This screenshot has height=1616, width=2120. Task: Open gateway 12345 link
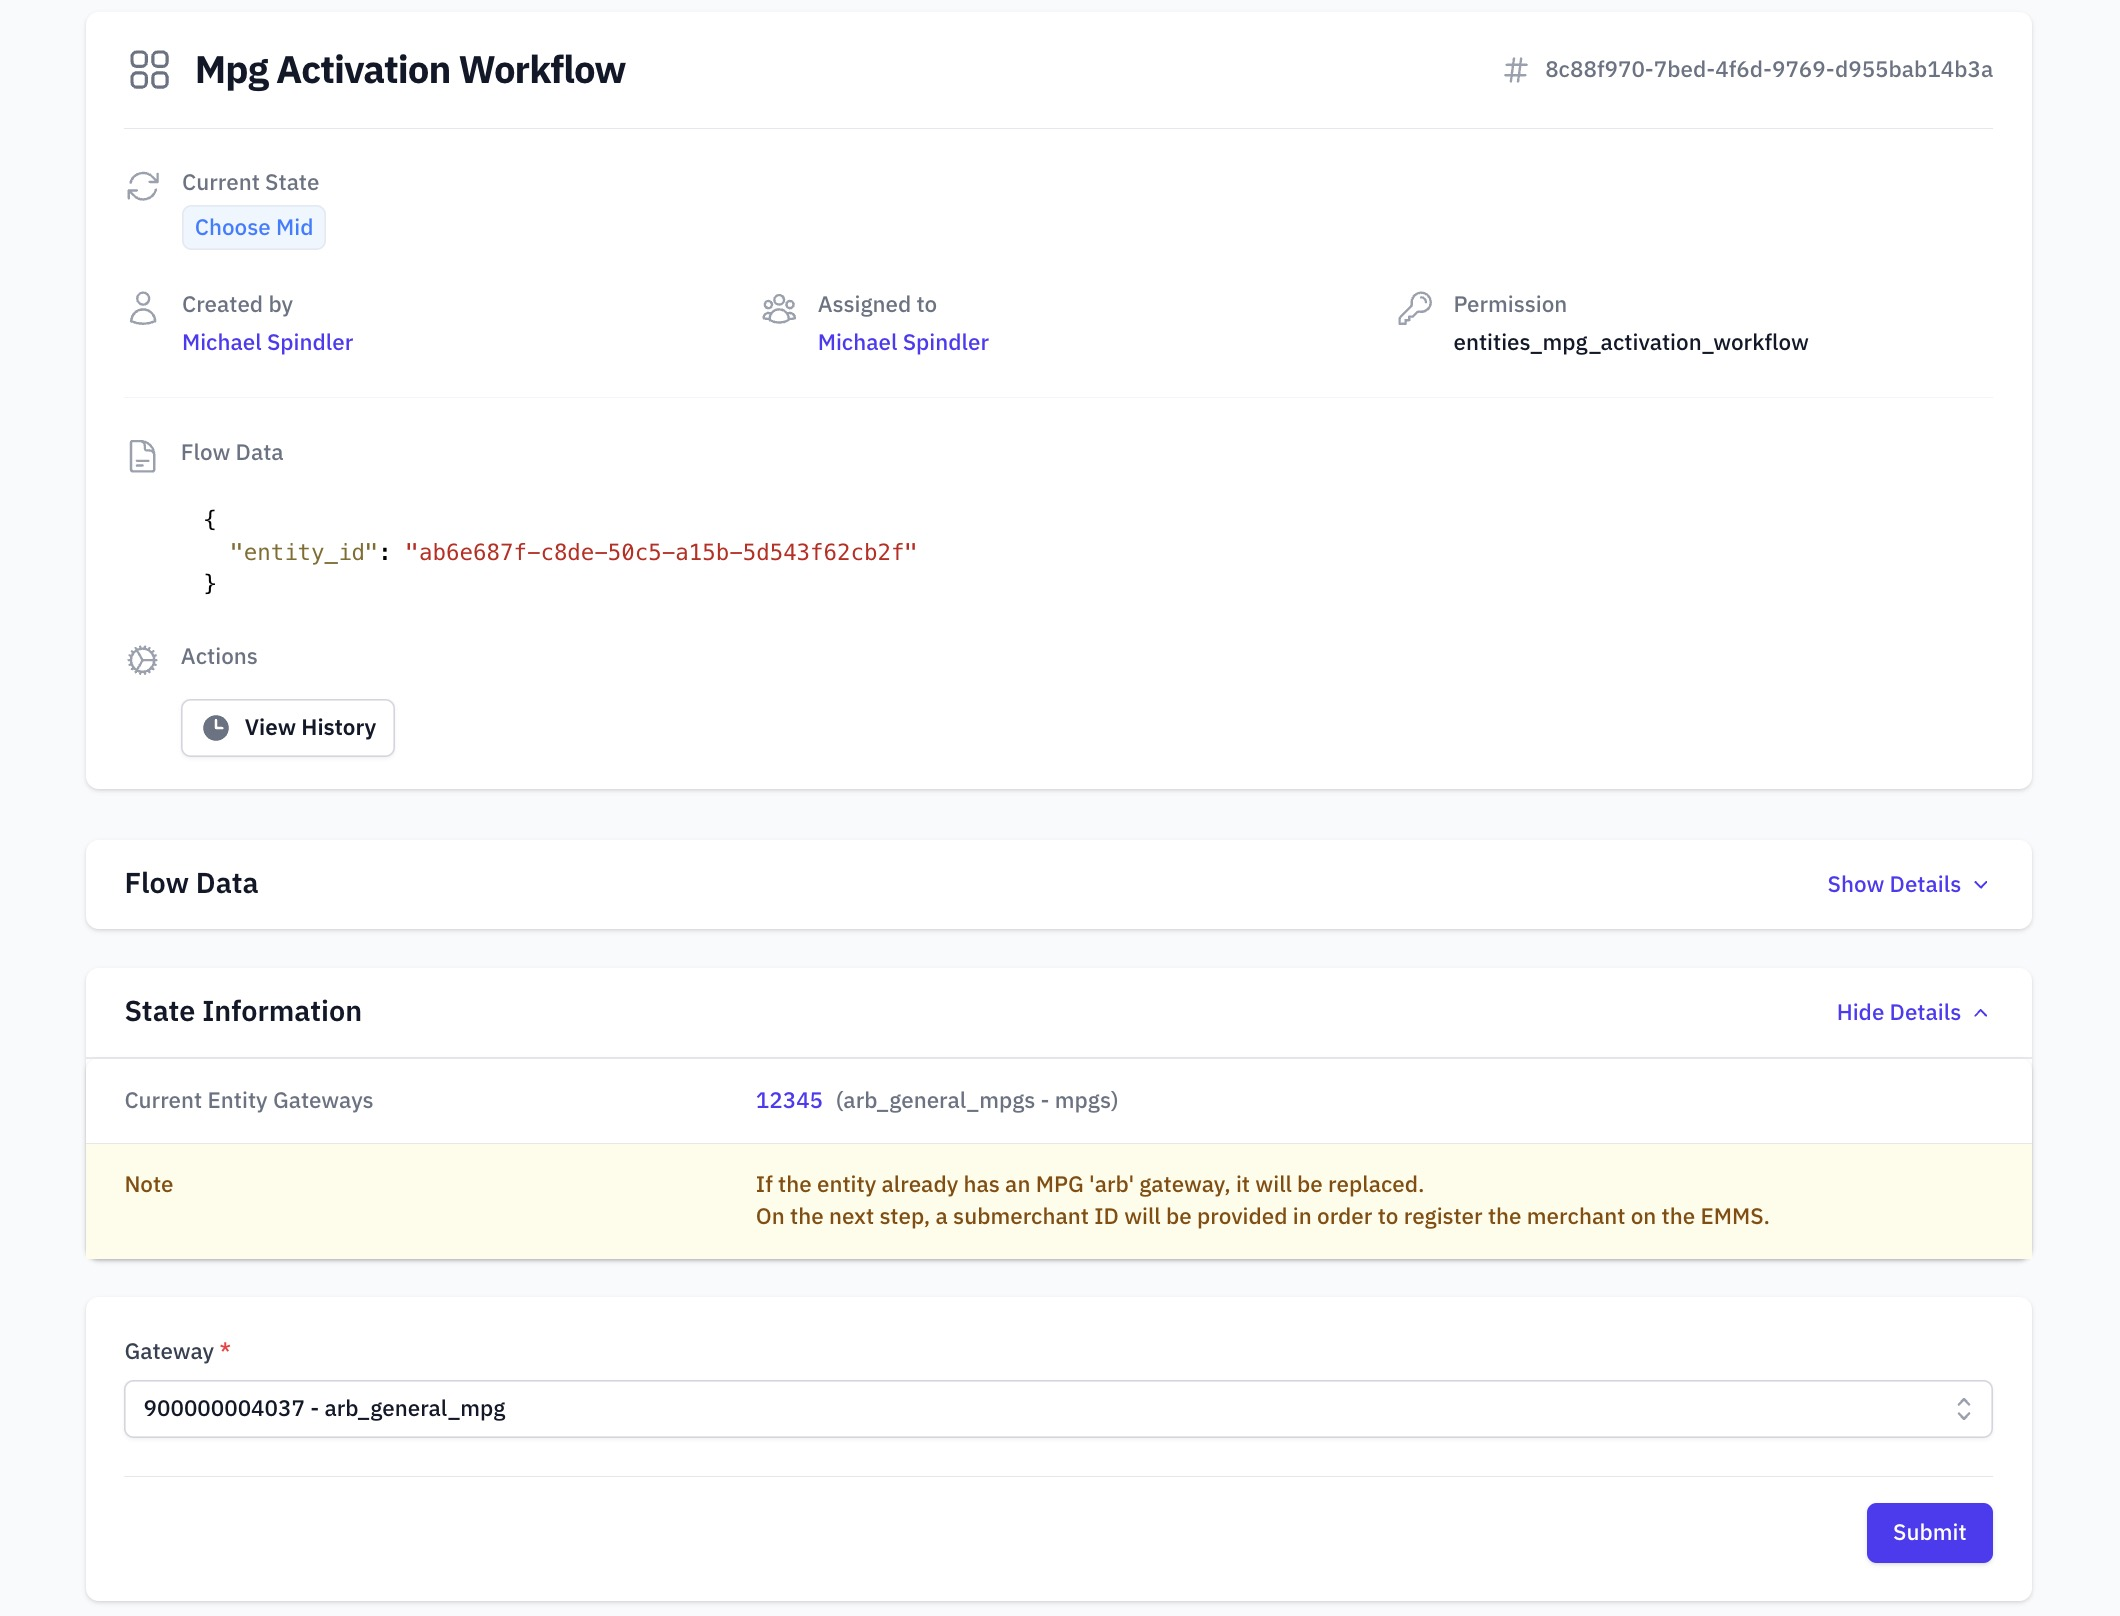pyautogui.click(x=788, y=1100)
